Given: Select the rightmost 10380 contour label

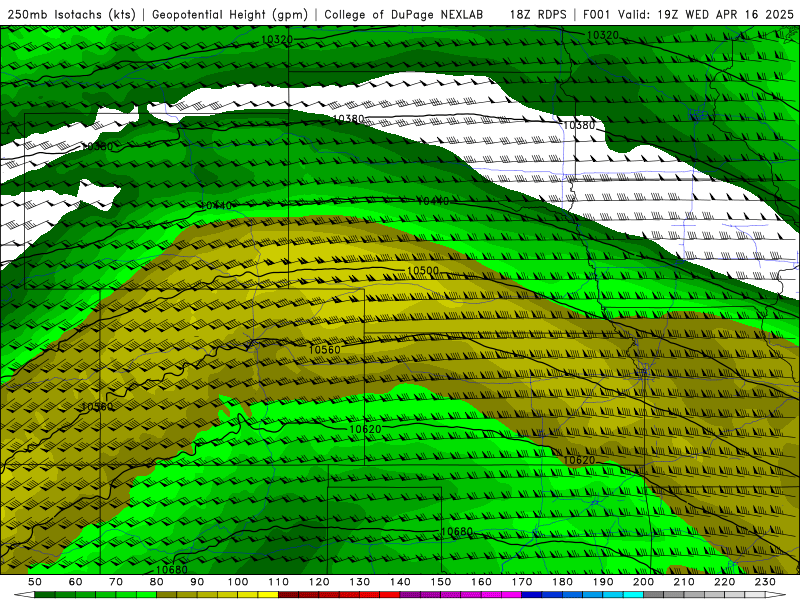Looking at the screenshot, I should click(579, 125).
